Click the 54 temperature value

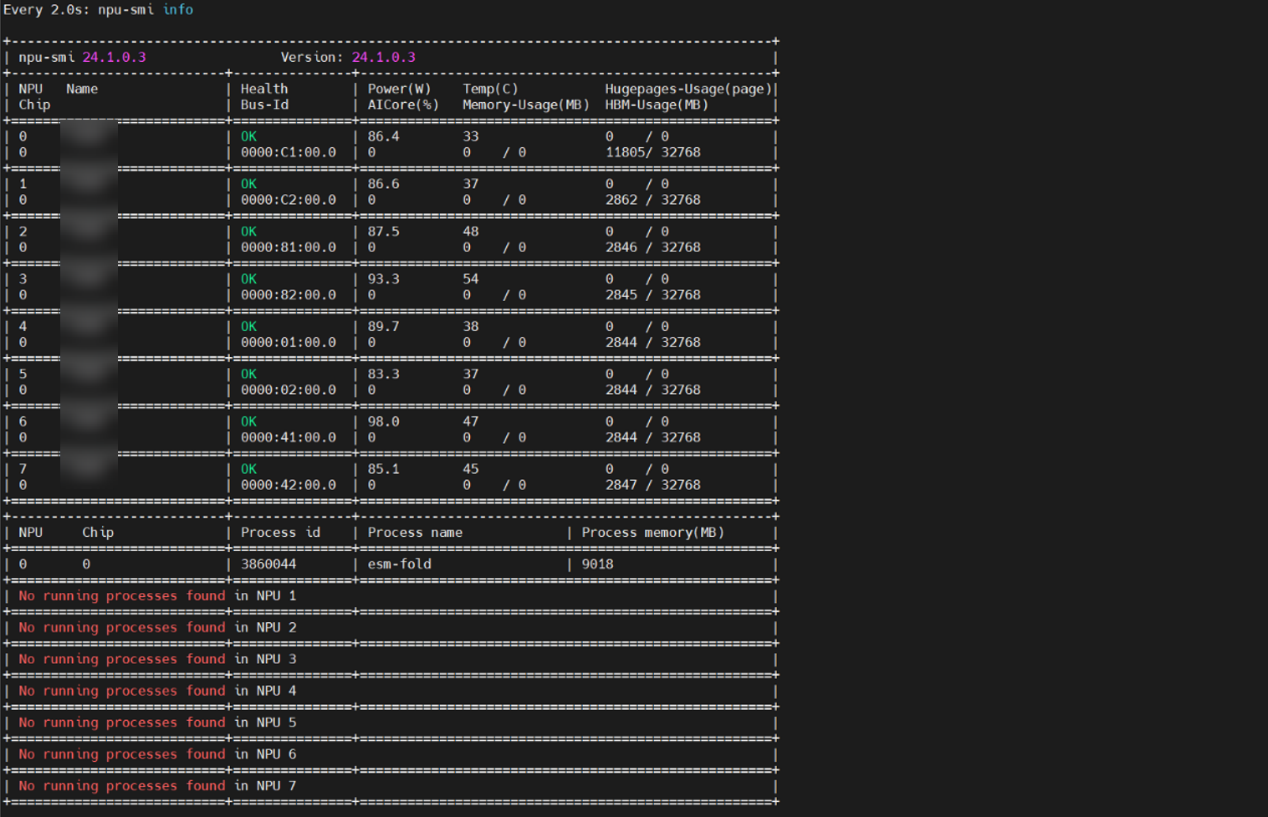point(470,279)
